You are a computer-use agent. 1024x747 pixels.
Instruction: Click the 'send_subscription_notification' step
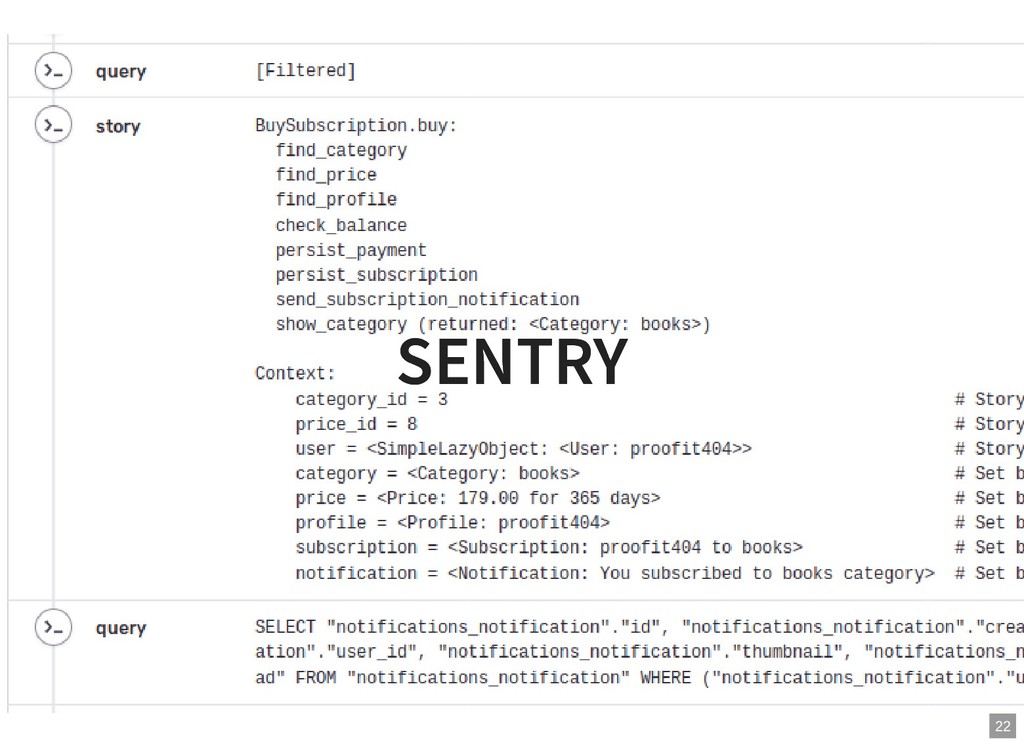pyautogui.click(x=427, y=299)
